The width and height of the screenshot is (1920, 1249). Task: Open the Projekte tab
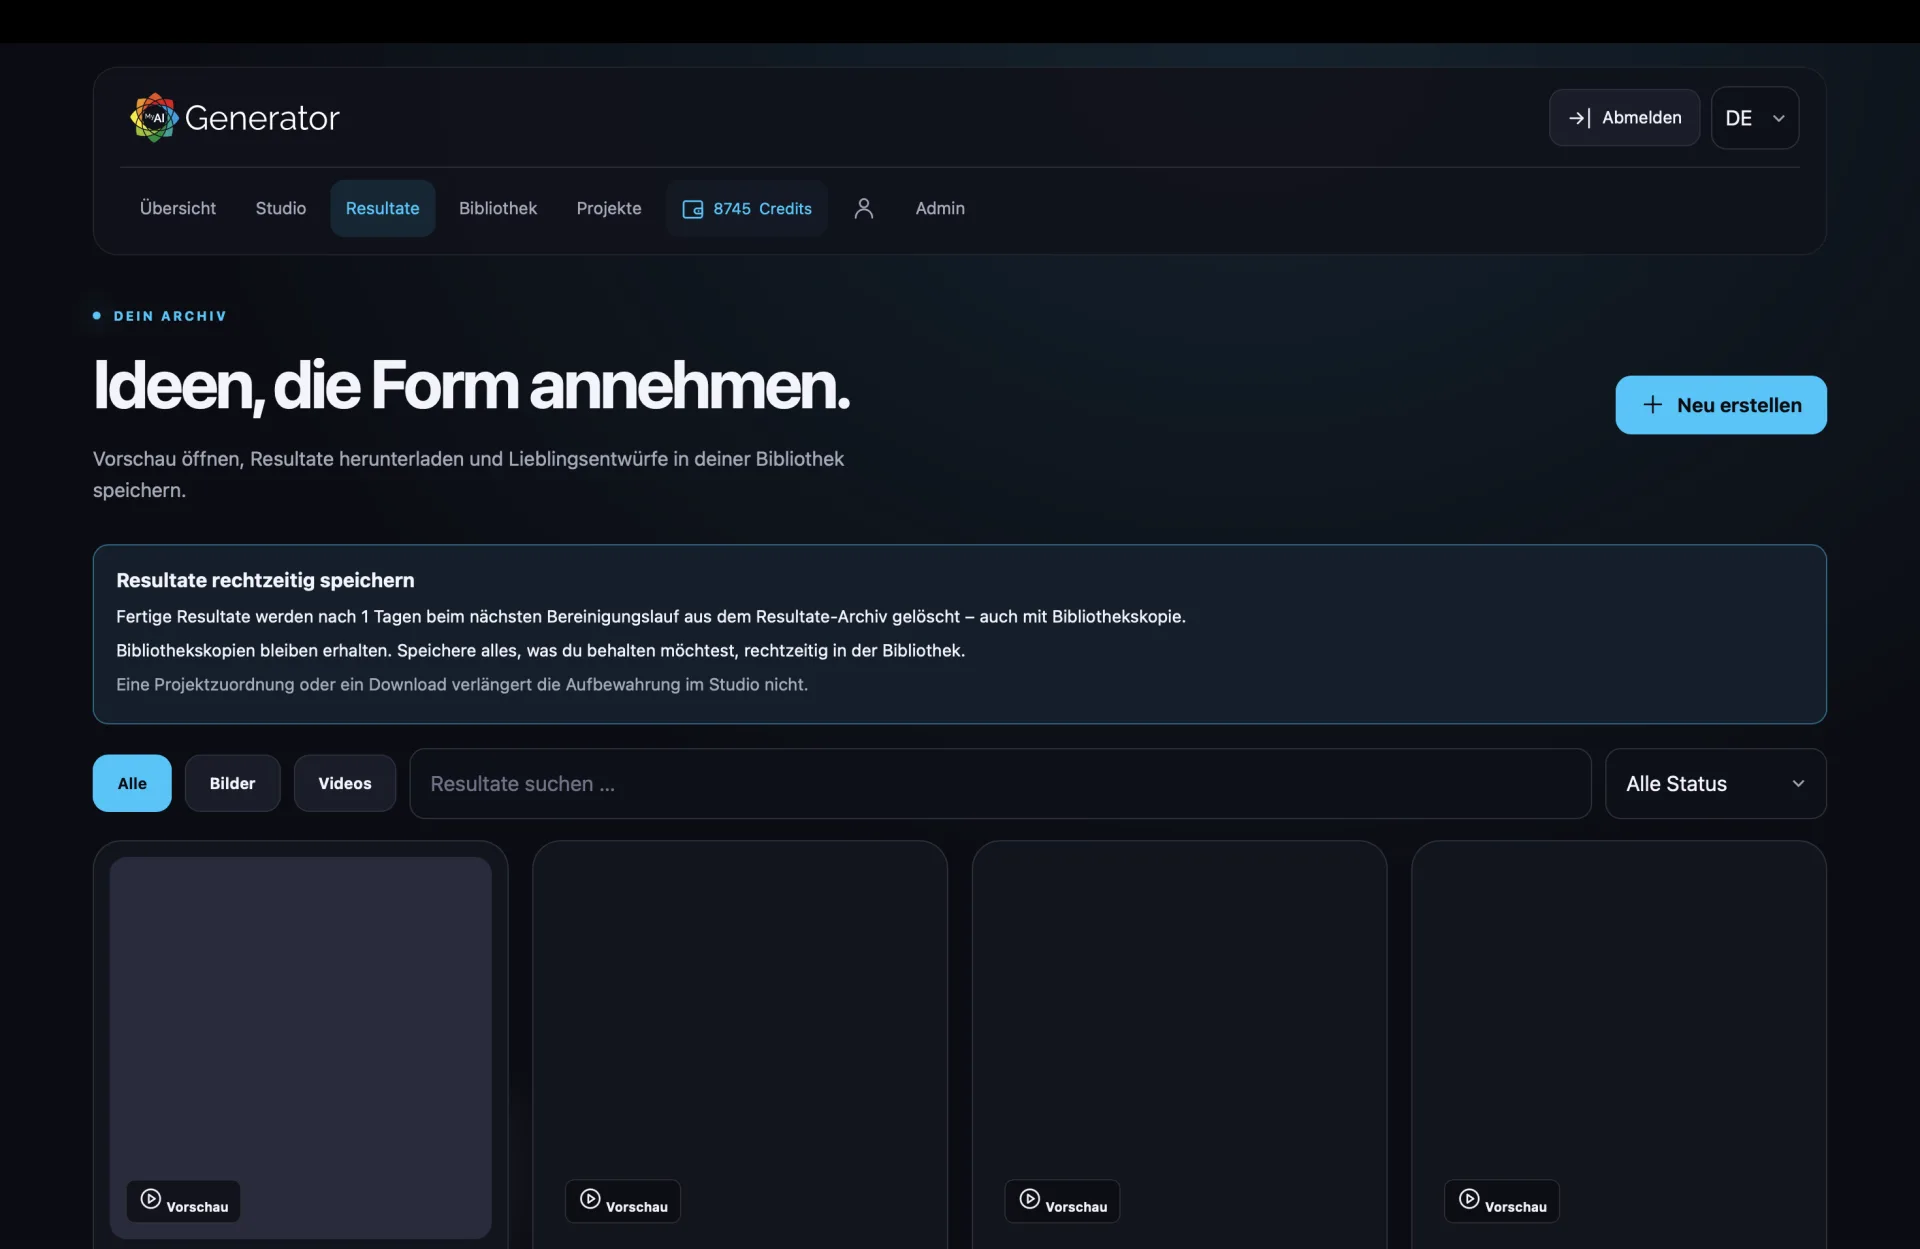(609, 208)
